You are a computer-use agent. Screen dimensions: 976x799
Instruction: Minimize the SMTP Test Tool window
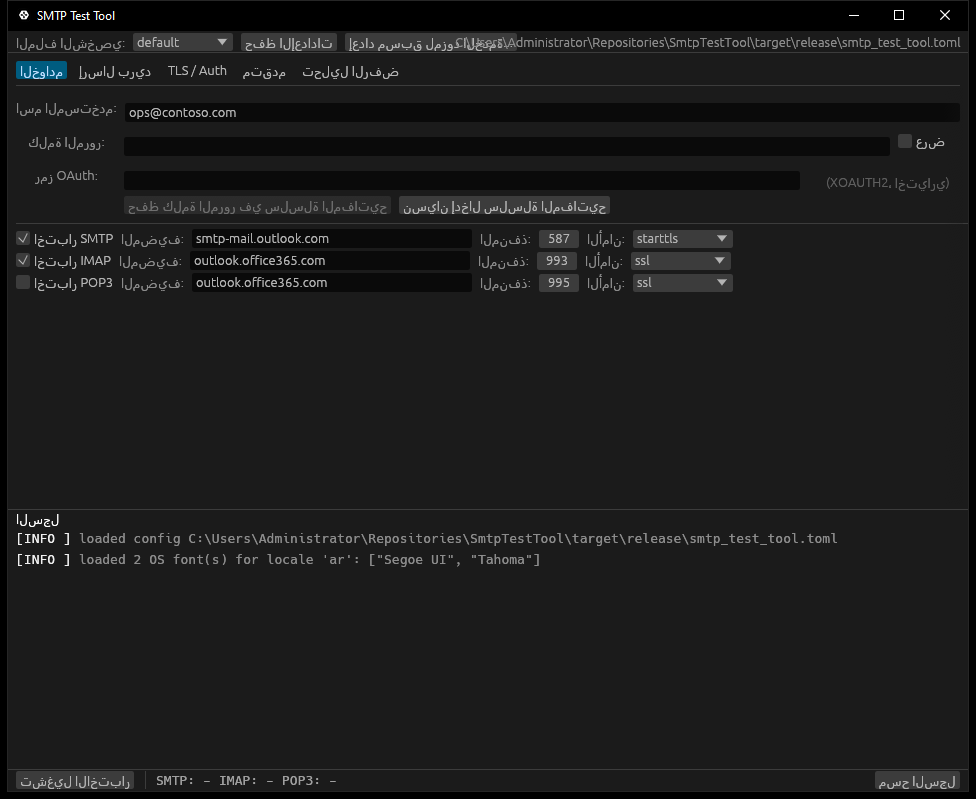(x=854, y=16)
